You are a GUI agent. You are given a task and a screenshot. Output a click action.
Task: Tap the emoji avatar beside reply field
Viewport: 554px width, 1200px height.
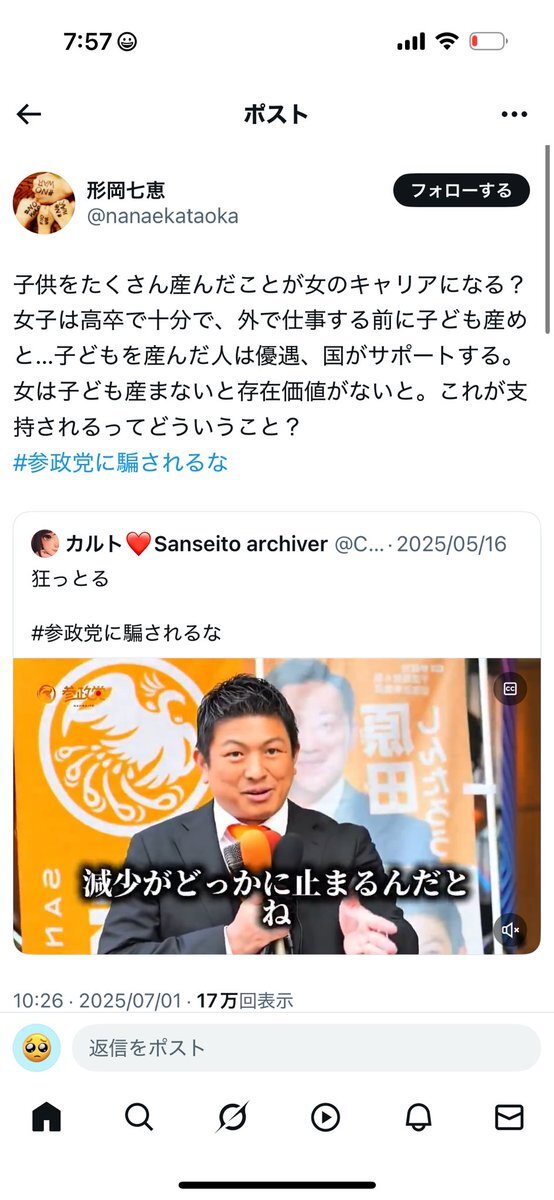point(36,1047)
